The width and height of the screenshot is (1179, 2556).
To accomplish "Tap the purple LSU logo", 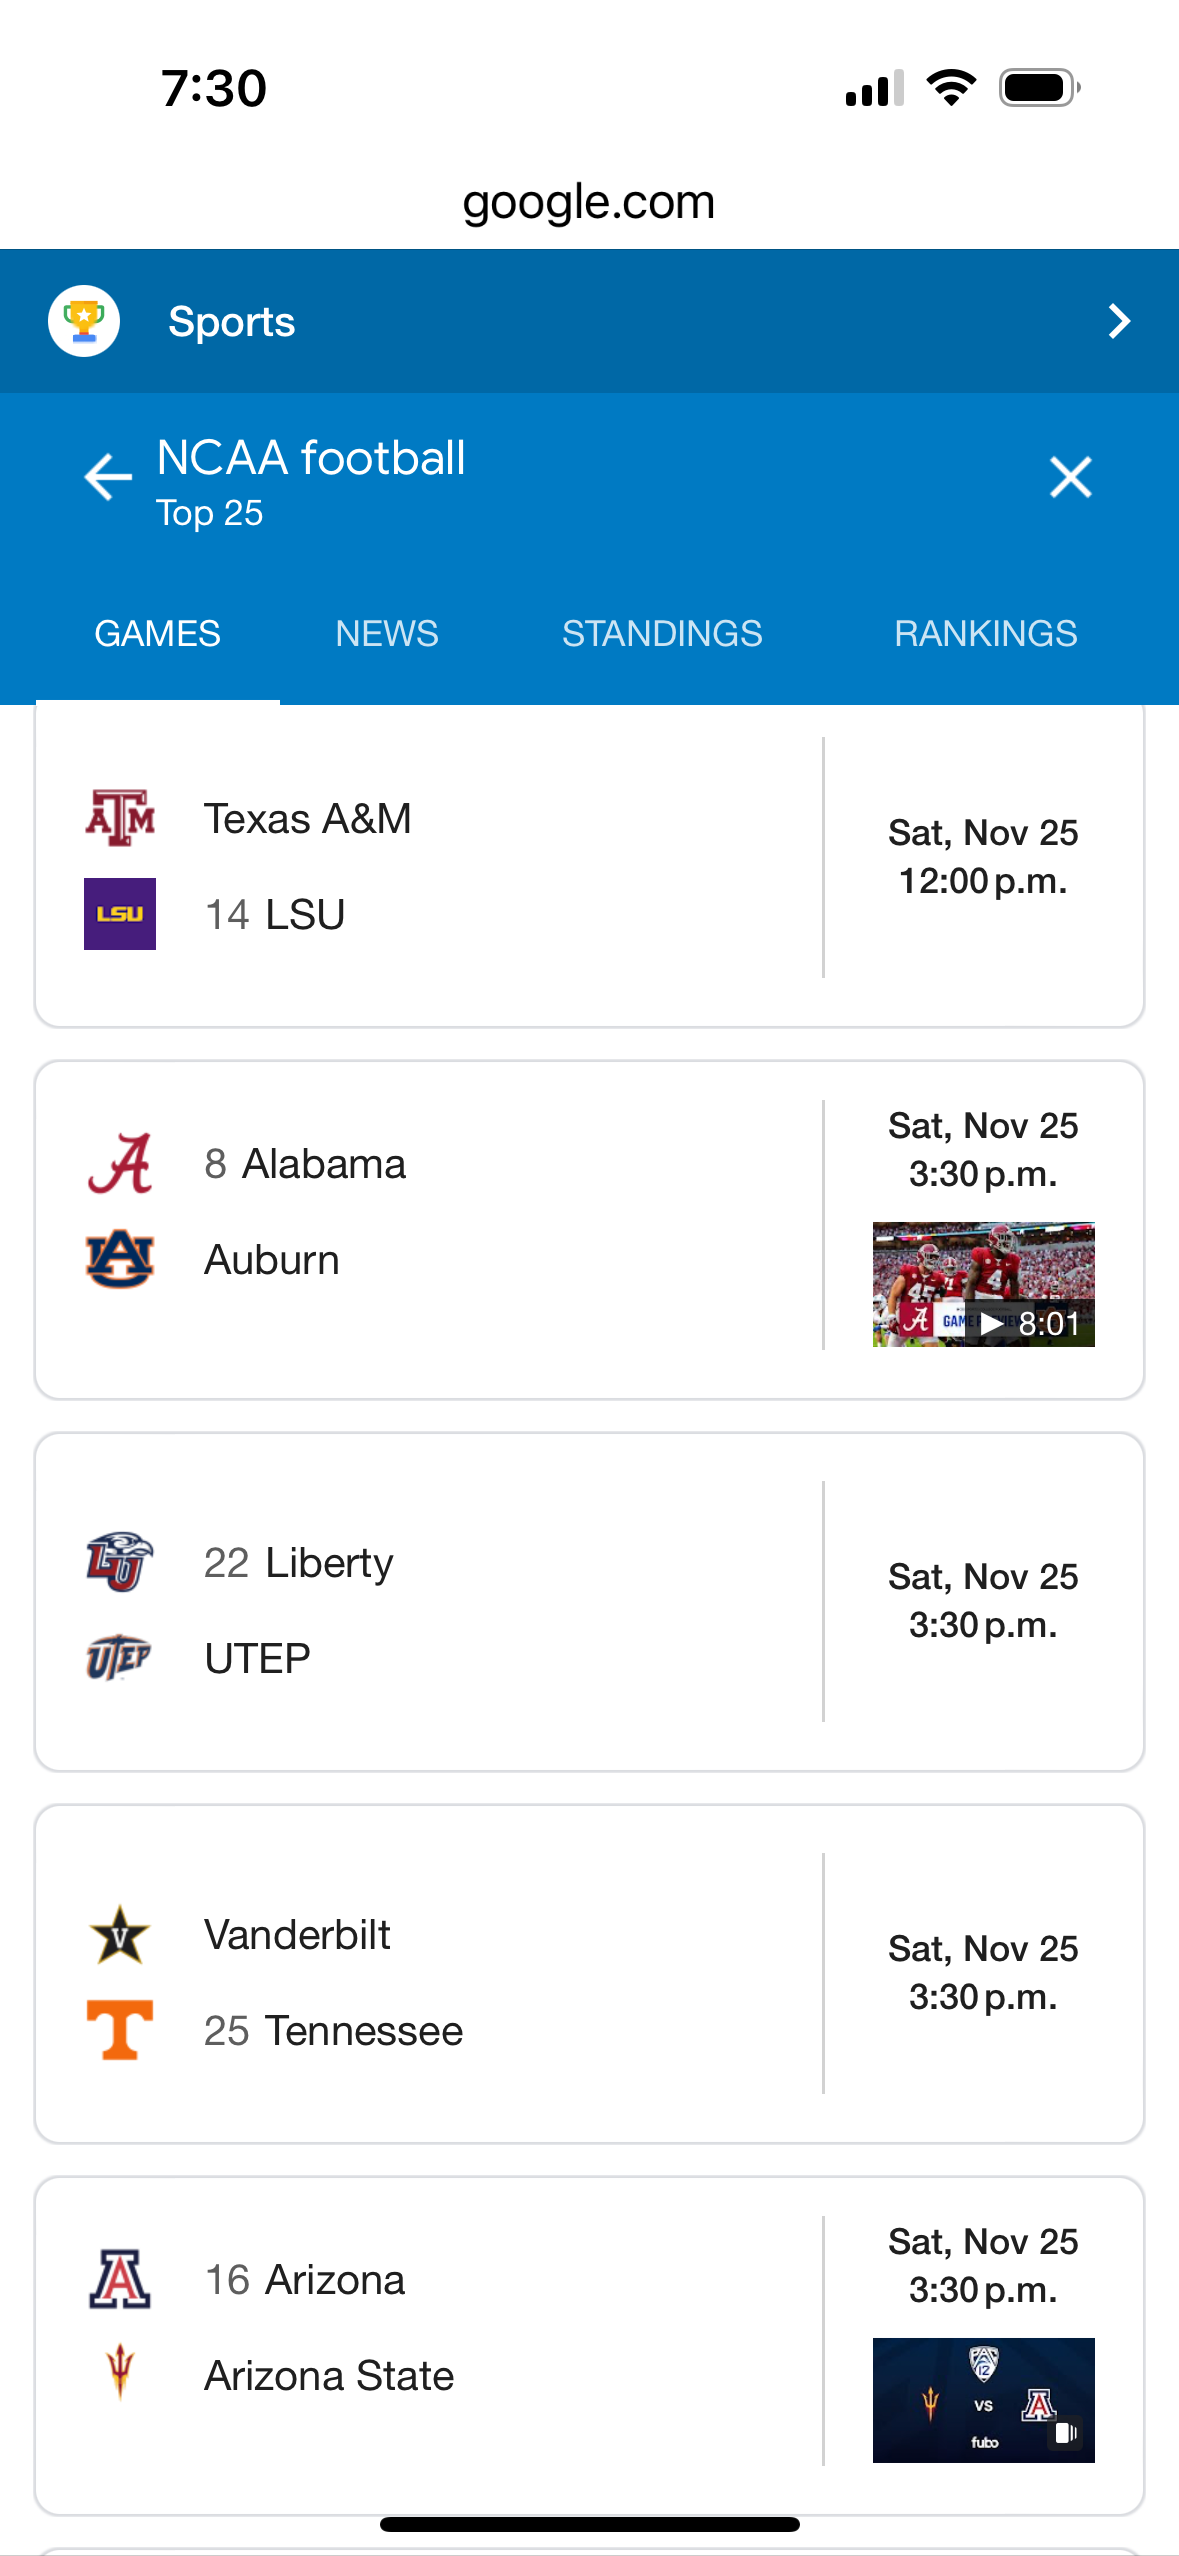I will 120,914.
